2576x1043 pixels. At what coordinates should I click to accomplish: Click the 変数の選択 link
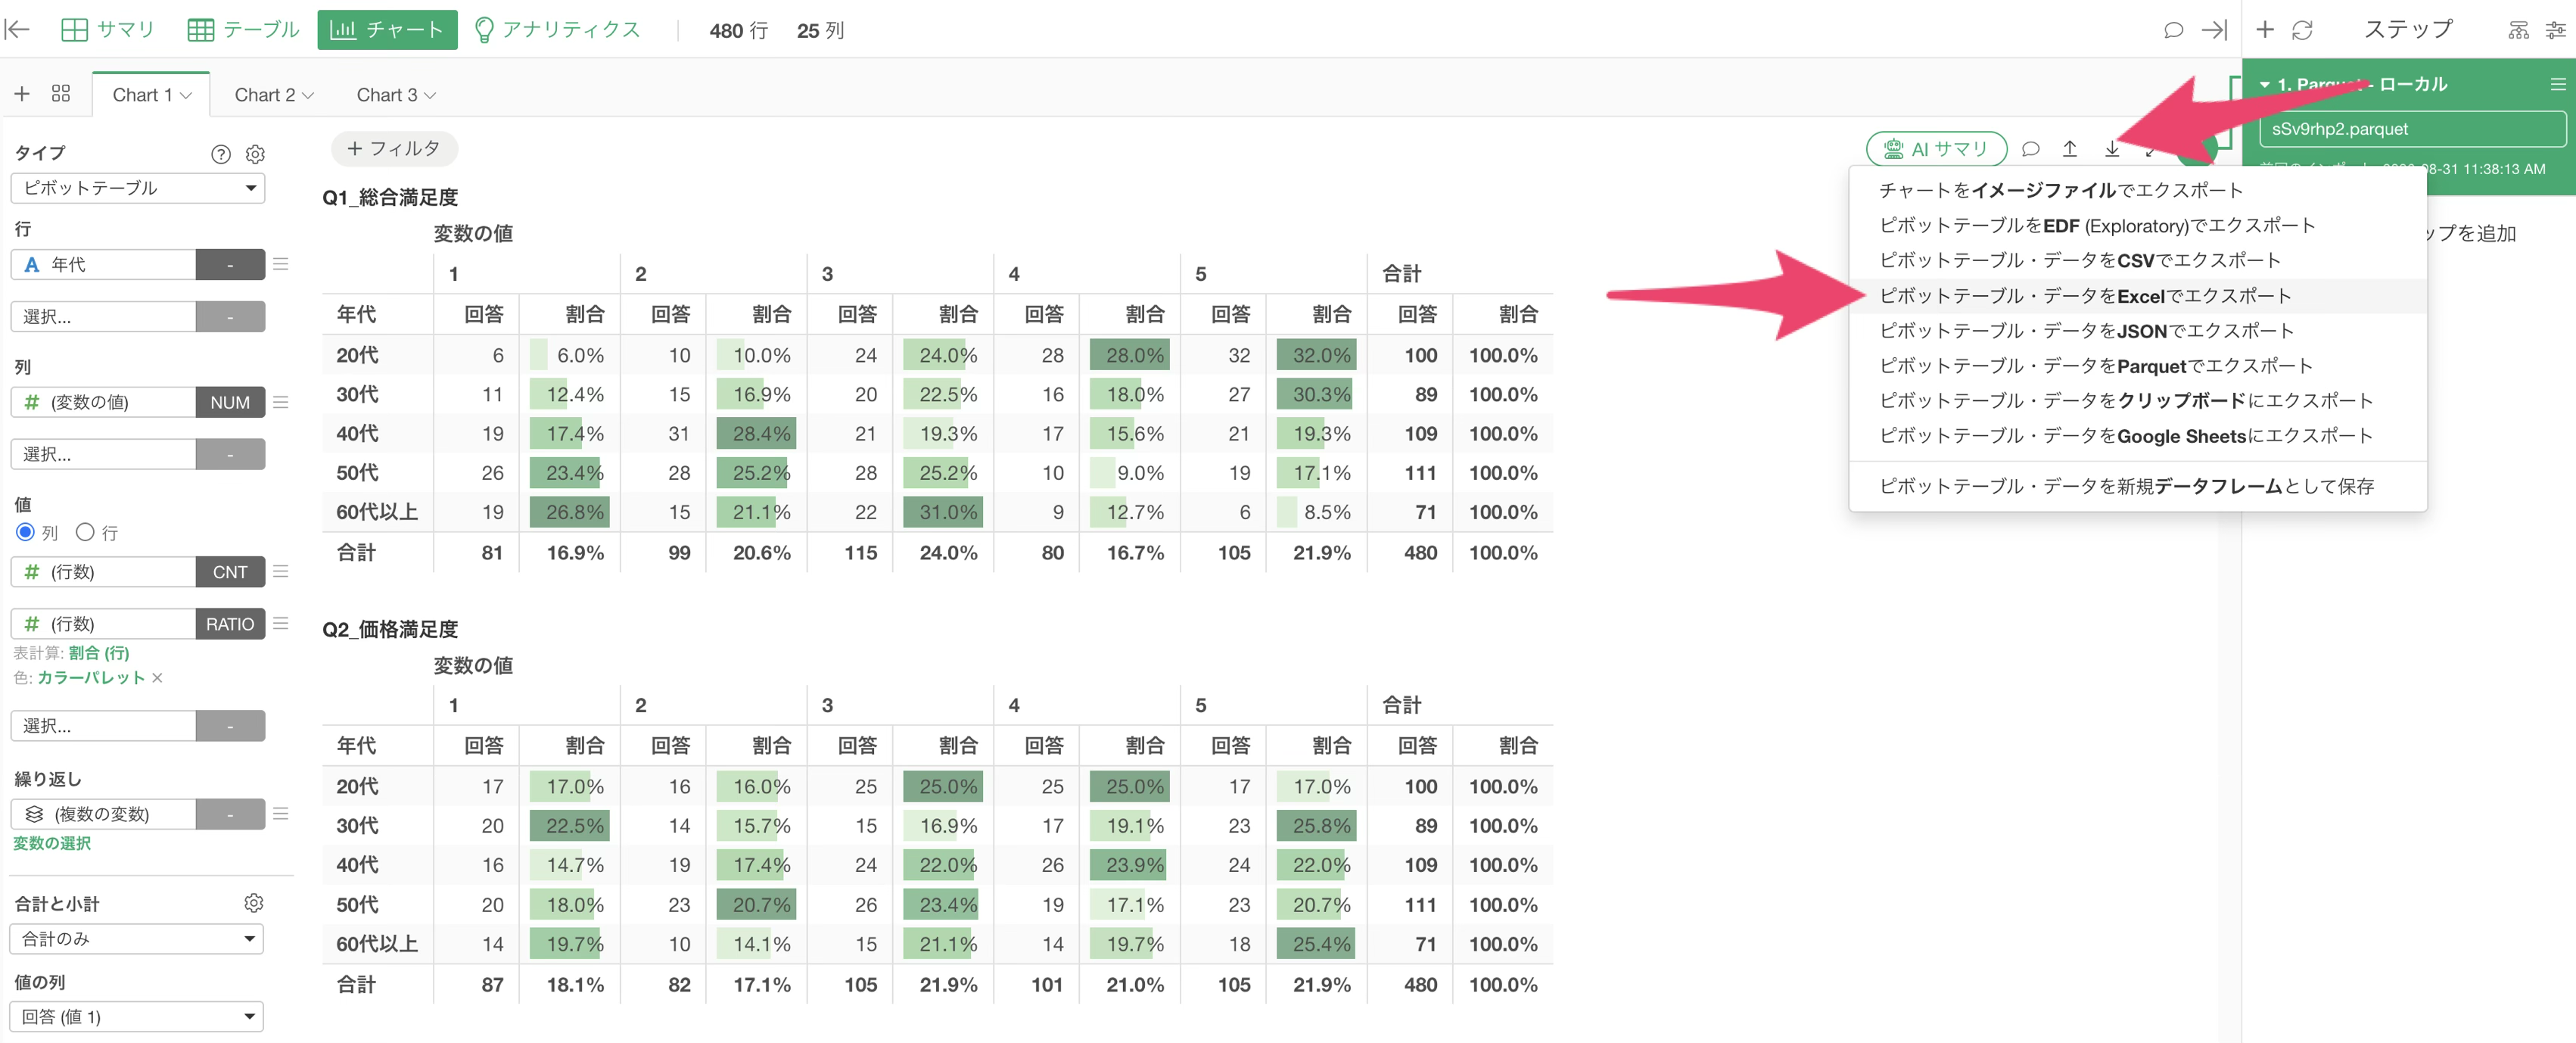tap(52, 843)
